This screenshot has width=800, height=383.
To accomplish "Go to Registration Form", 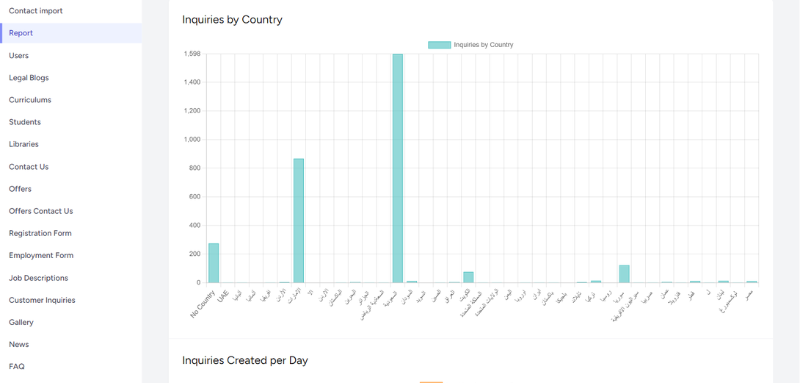I will [x=40, y=233].
